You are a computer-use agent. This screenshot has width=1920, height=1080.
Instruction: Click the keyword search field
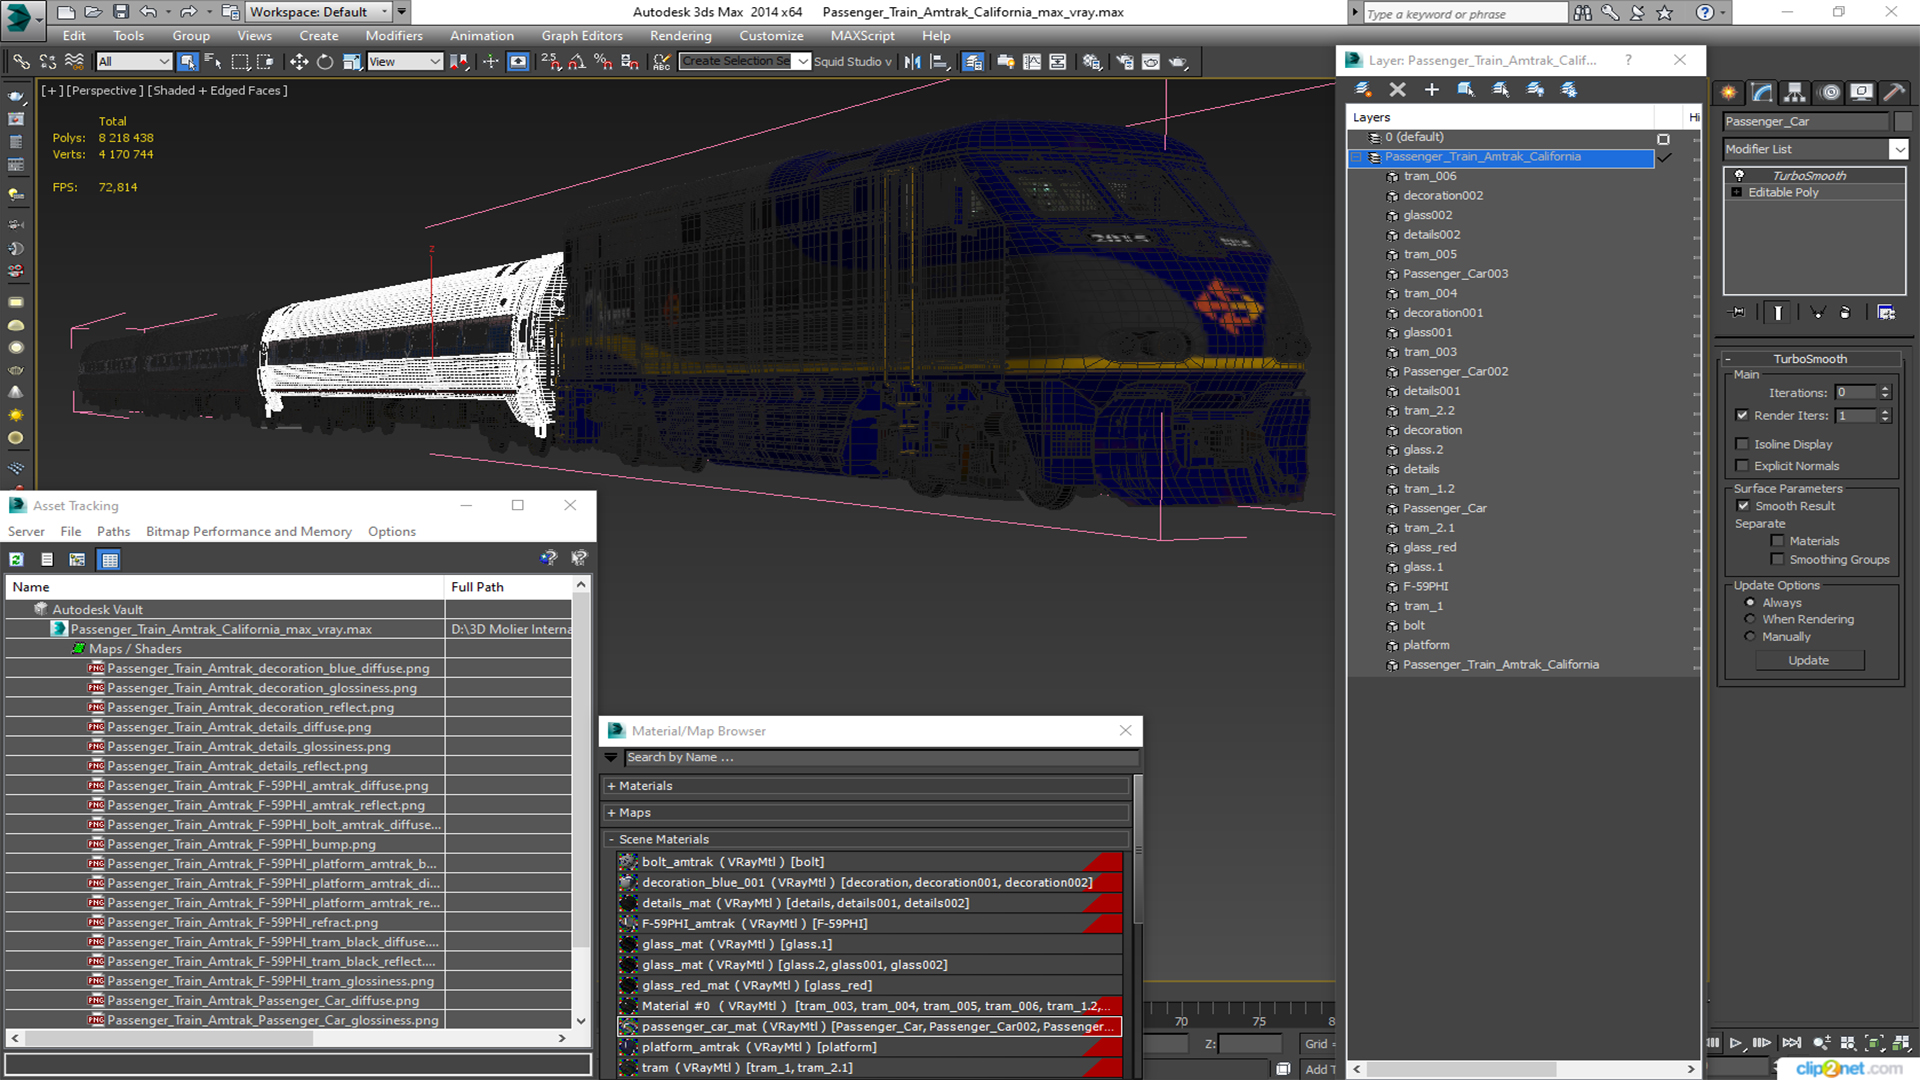pyautogui.click(x=1465, y=13)
